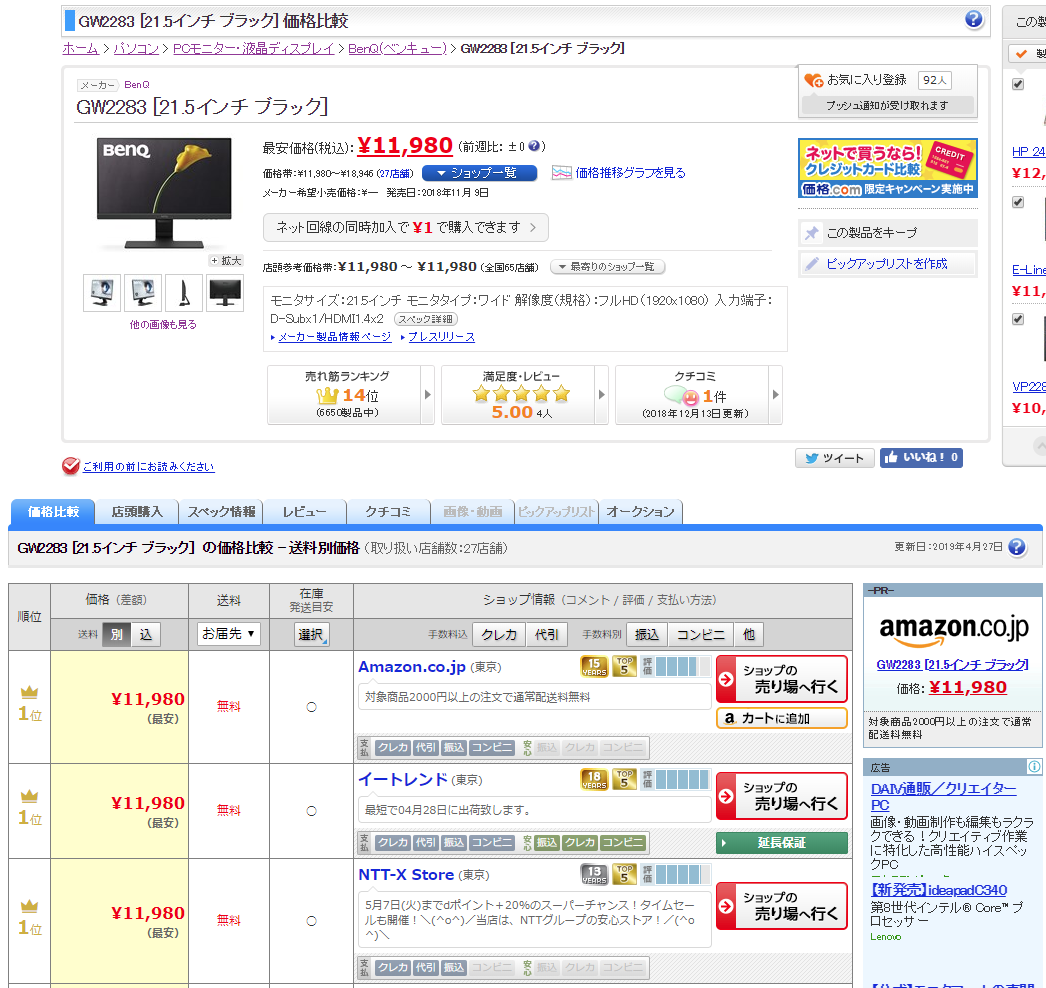This screenshot has height=988, width=1046.
Task: Click the 18 YEARS badge for イートレンド
Action: [x=594, y=779]
